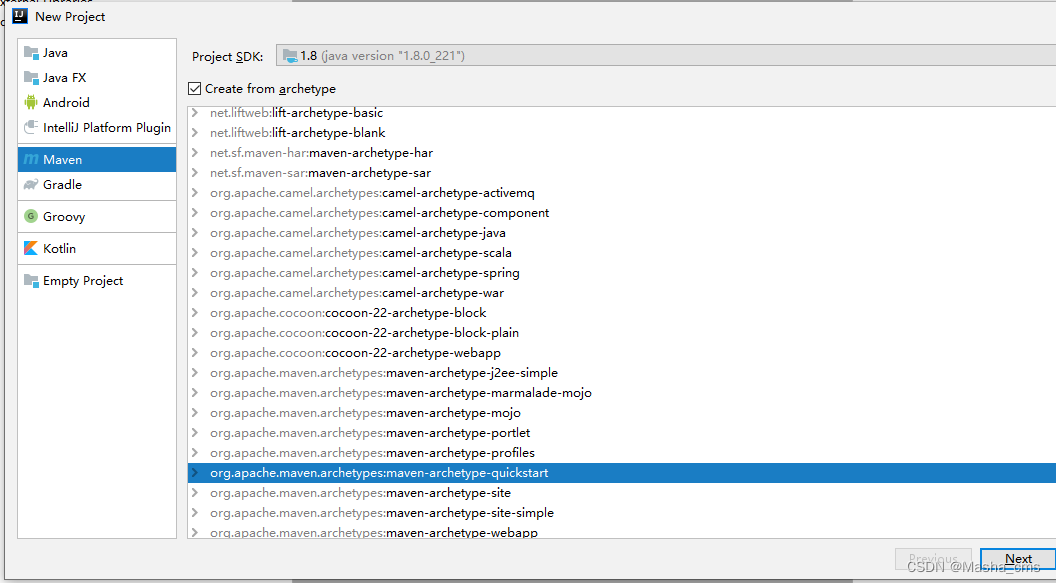This screenshot has width=1056, height=583.
Task: Click the Java project type icon
Action: (31, 53)
